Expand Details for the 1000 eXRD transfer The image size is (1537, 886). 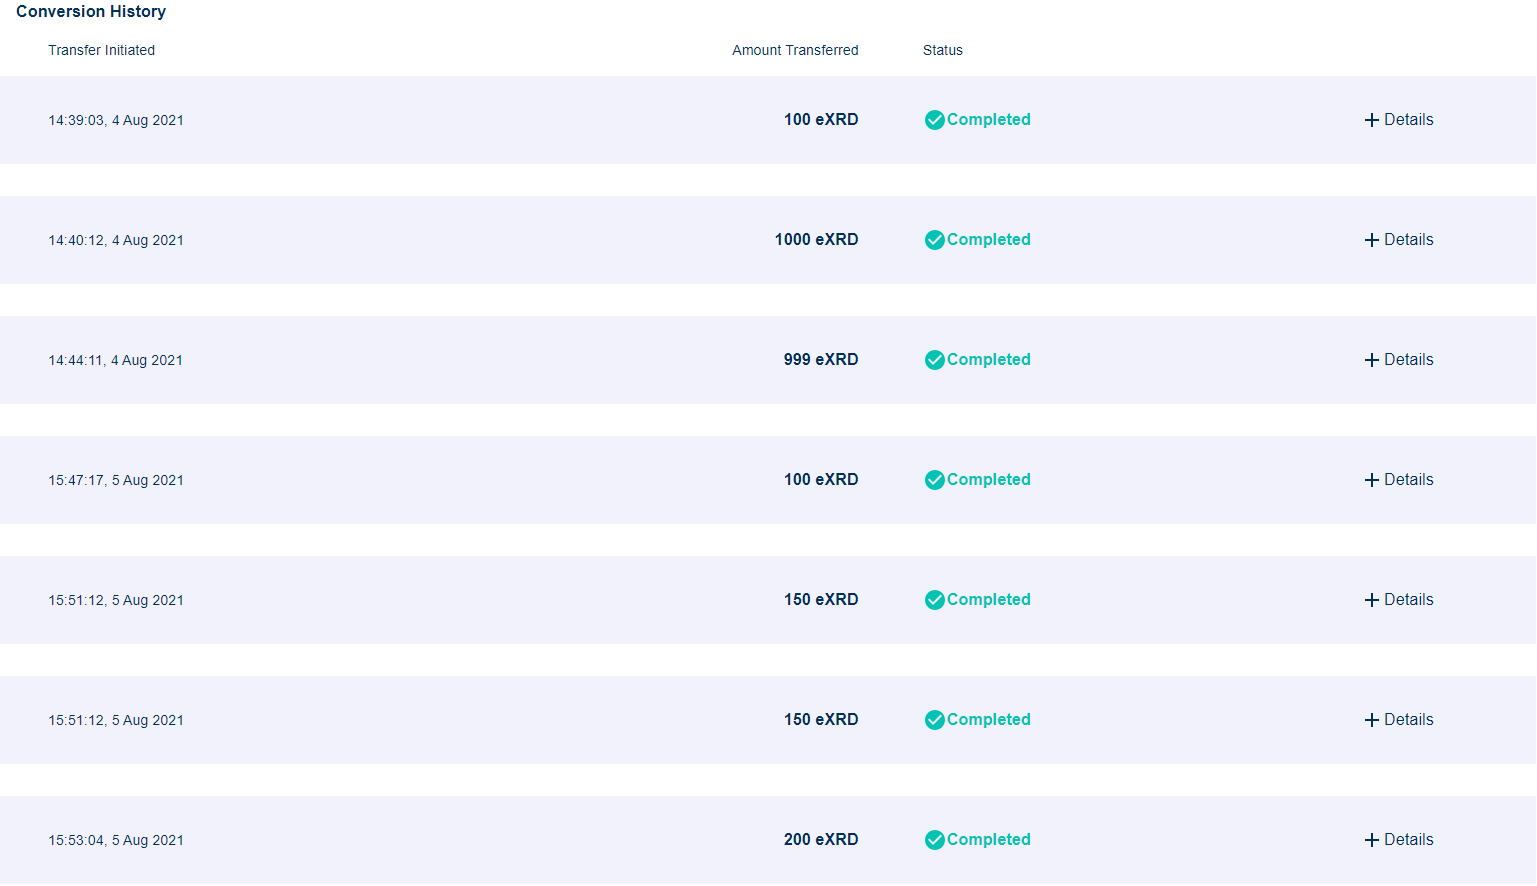point(1399,240)
